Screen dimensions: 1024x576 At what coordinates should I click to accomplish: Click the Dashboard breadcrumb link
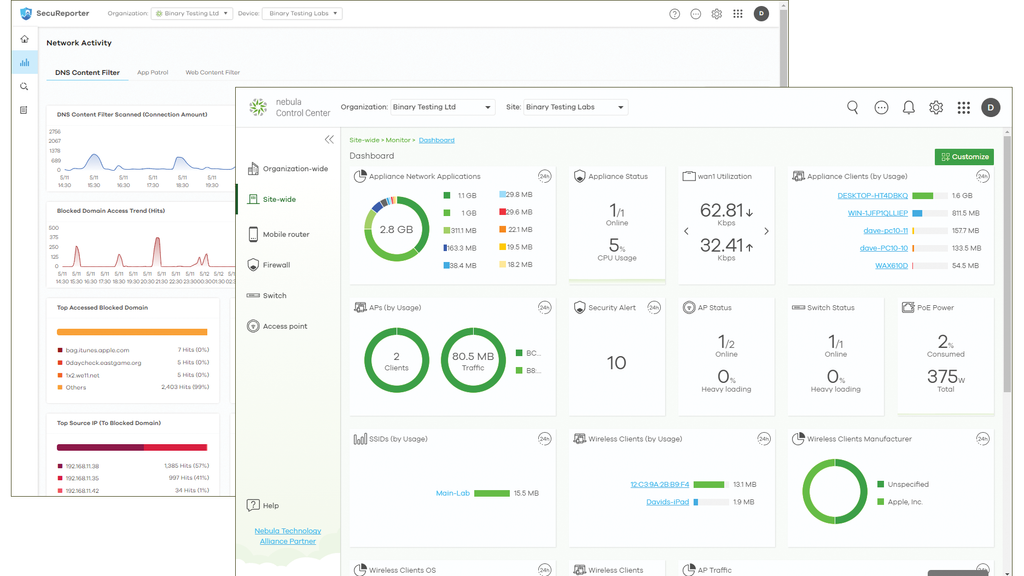(436, 140)
